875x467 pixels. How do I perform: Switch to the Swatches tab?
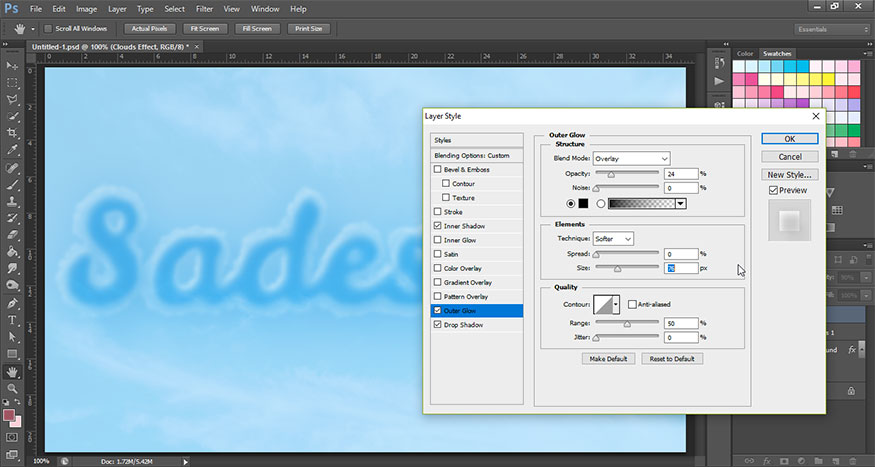tap(775, 53)
